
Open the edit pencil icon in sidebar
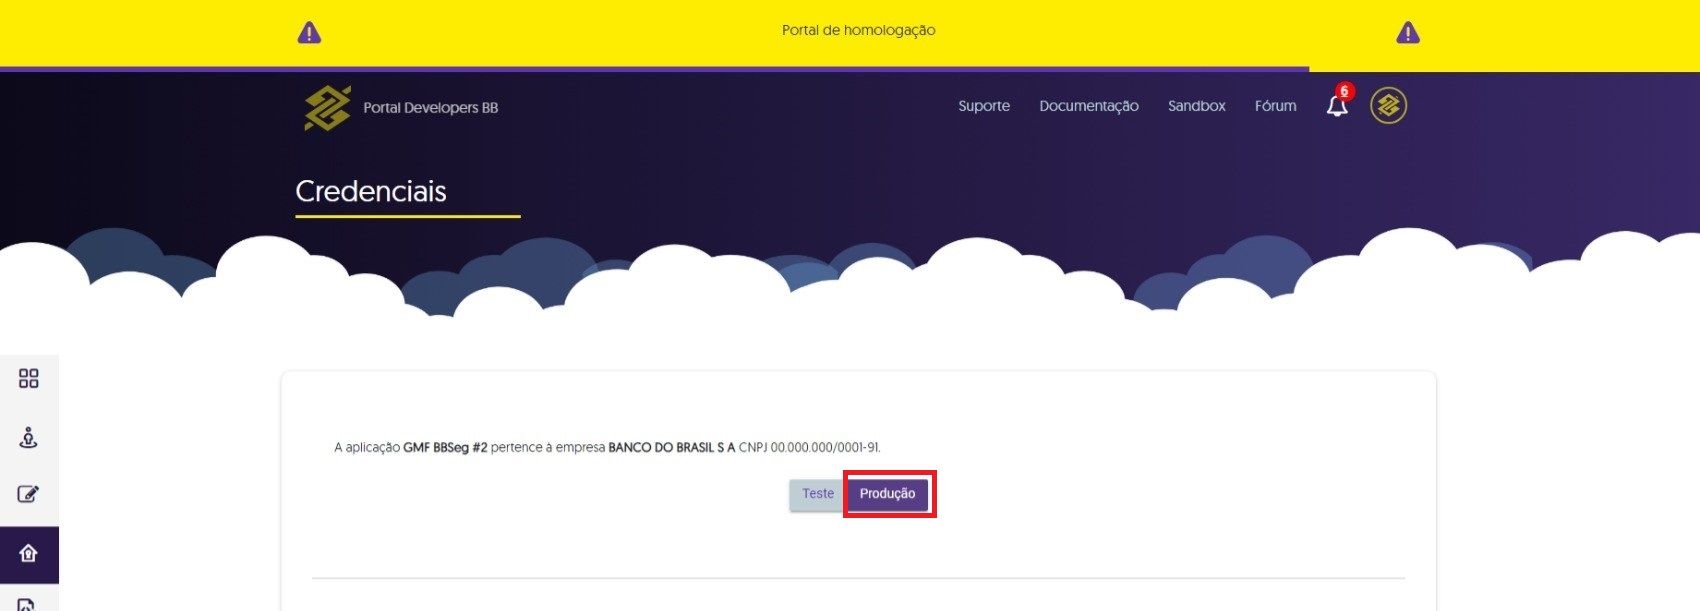pos(29,494)
